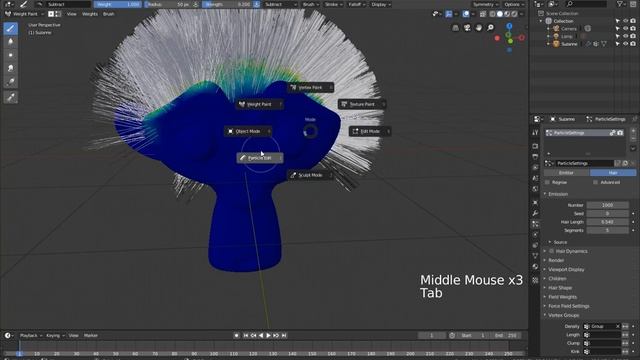Open the Texture properties checker tab
Image resolution: width=640 pixels, height=360 pixels.
536,280
